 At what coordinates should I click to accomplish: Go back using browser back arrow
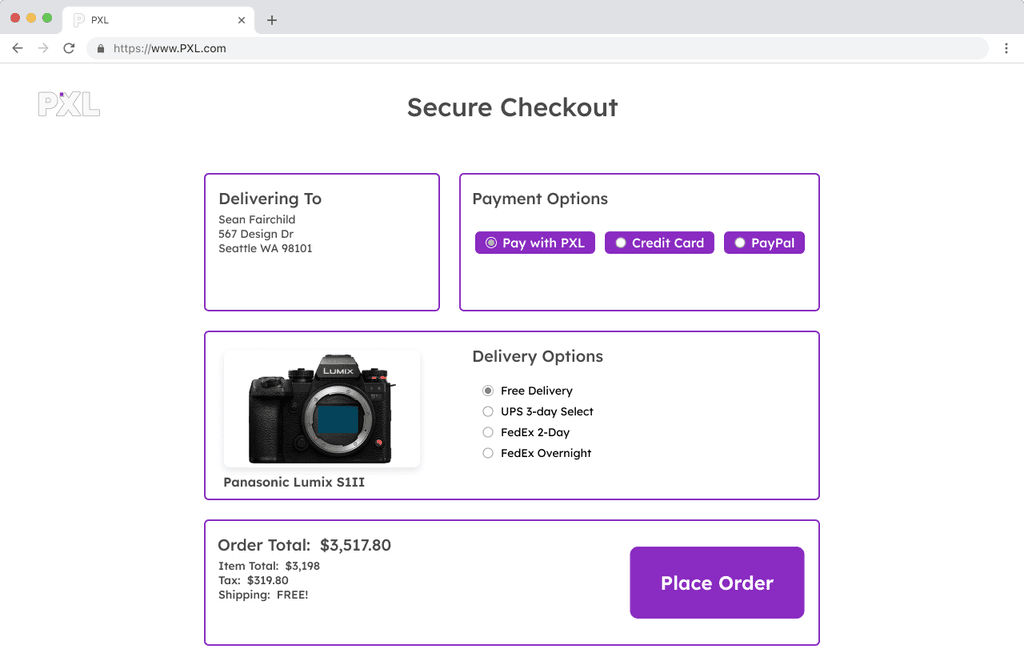[x=18, y=48]
